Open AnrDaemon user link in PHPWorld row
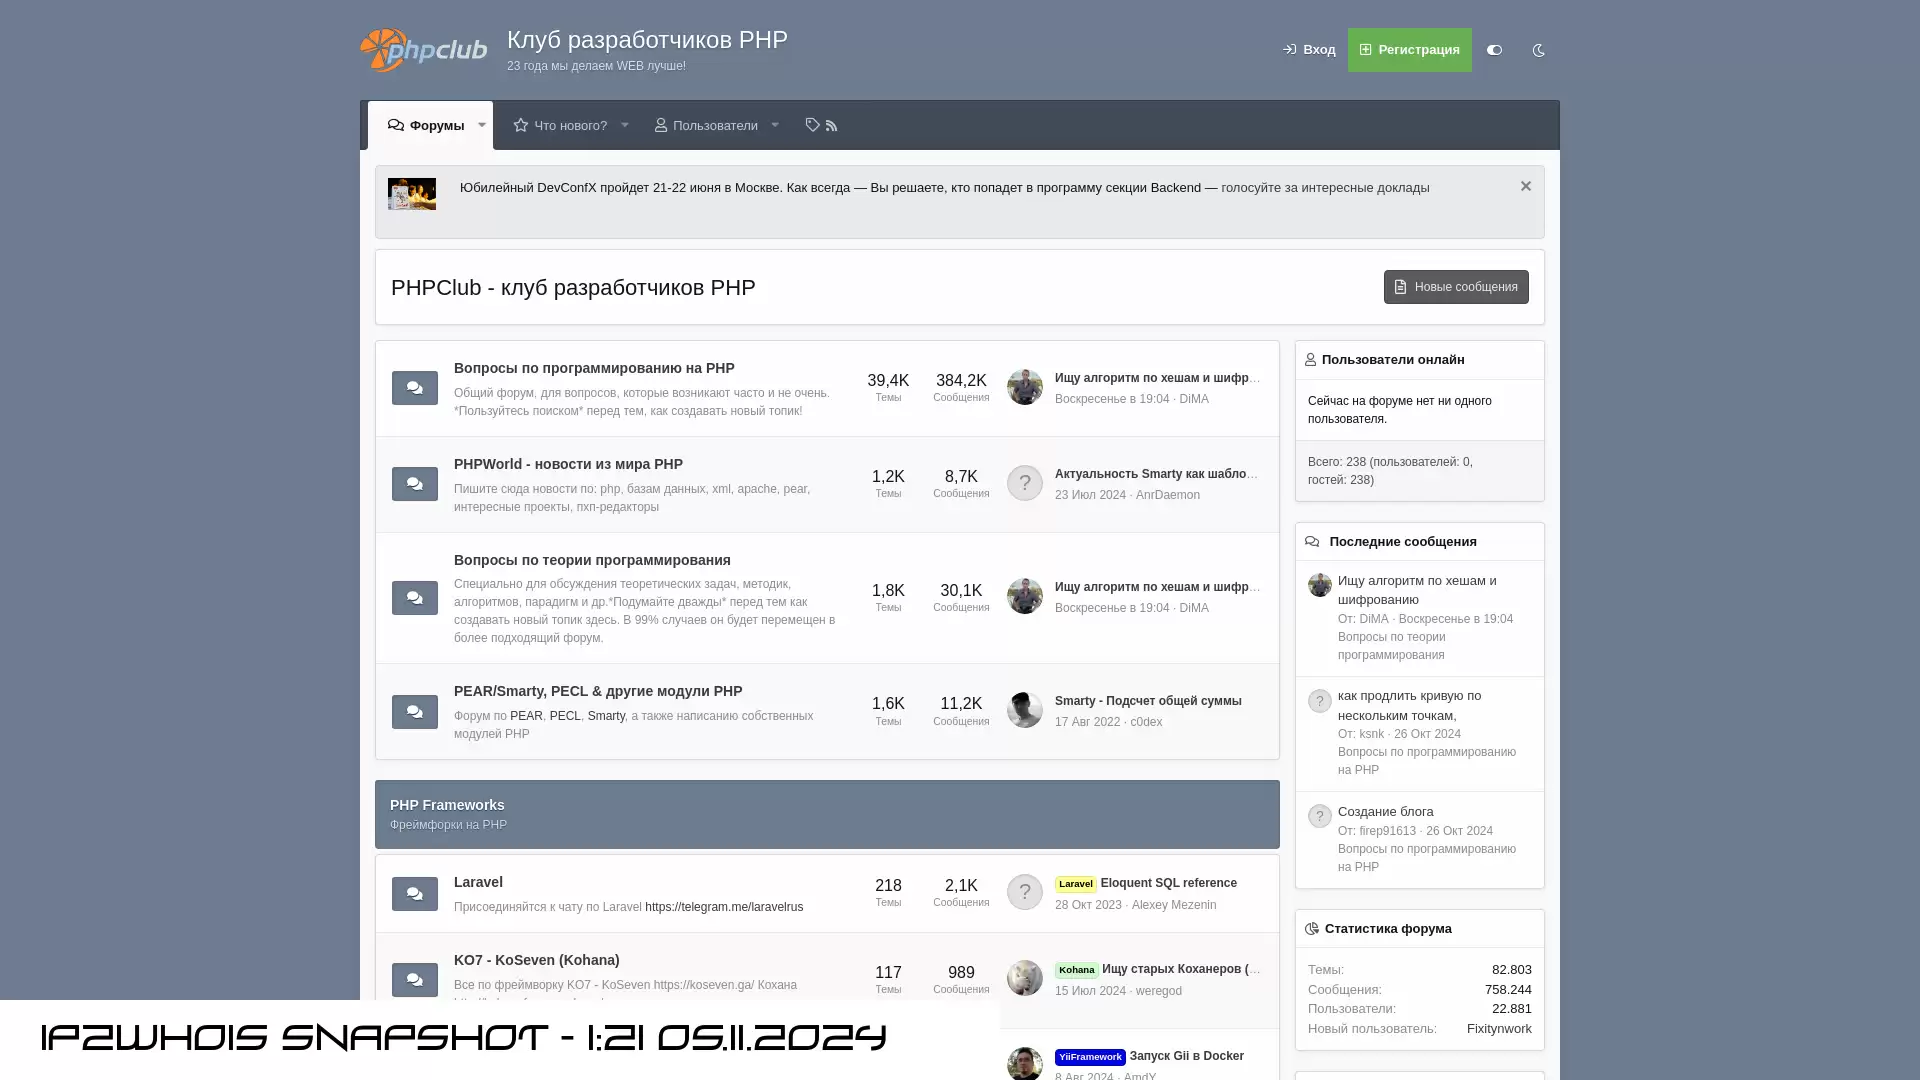This screenshot has height=1080, width=1920. pos(1168,495)
